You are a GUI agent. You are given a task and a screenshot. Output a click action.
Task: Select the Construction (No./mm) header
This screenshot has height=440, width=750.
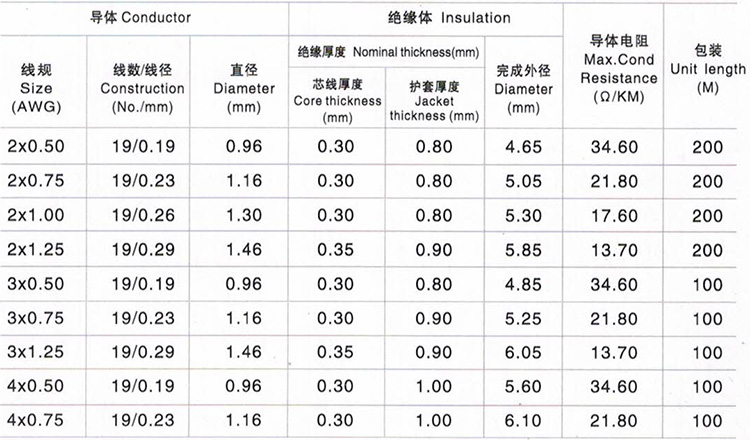point(143,88)
